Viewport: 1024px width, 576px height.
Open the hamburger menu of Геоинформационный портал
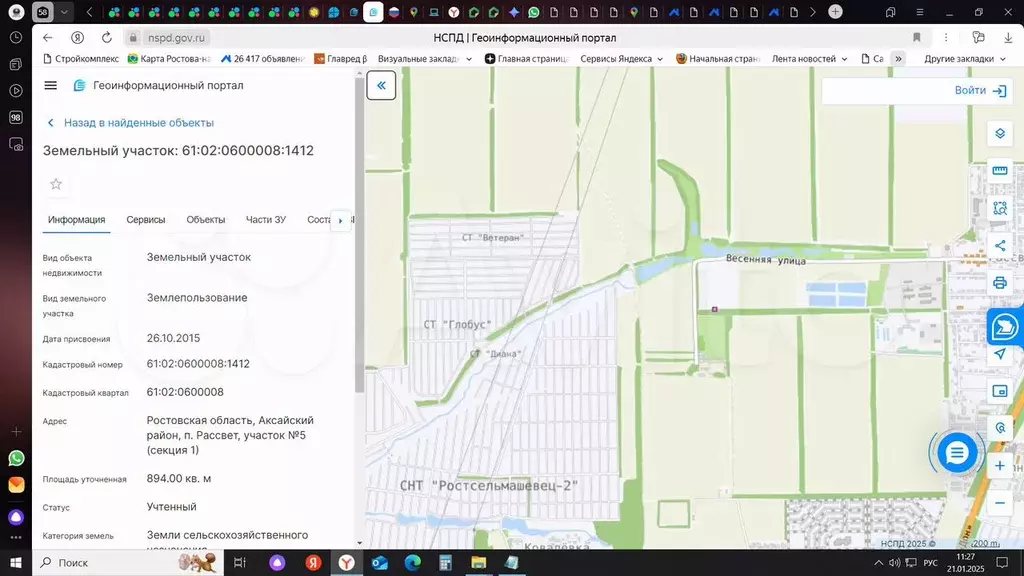pyautogui.click(x=50, y=86)
